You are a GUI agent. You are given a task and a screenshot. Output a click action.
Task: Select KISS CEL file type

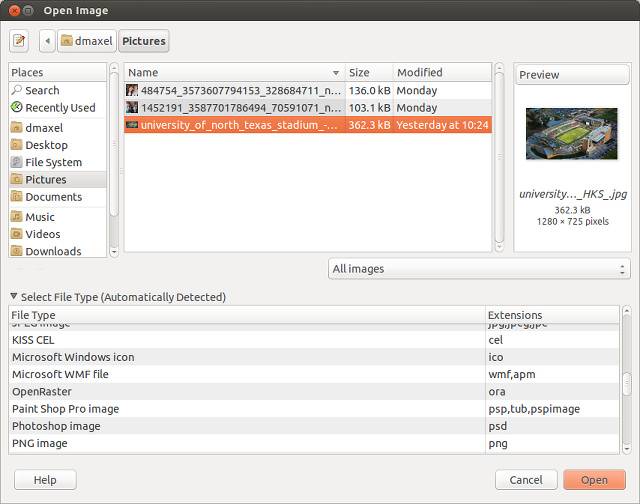click(x=314, y=340)
